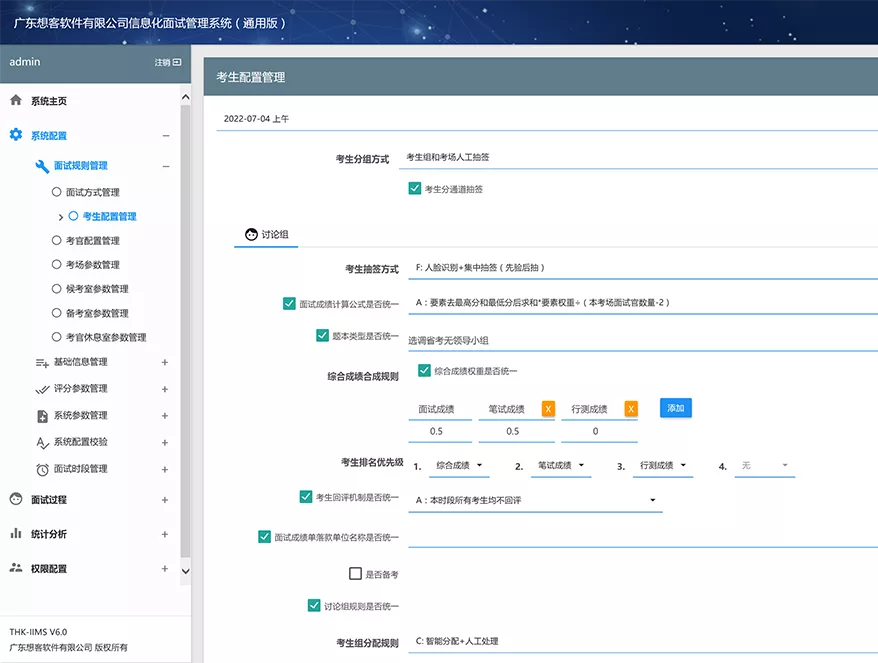Expand 面试时段管理 with plus sign
The height and width of the screenshot is (663, 878).
pos(165,469)
